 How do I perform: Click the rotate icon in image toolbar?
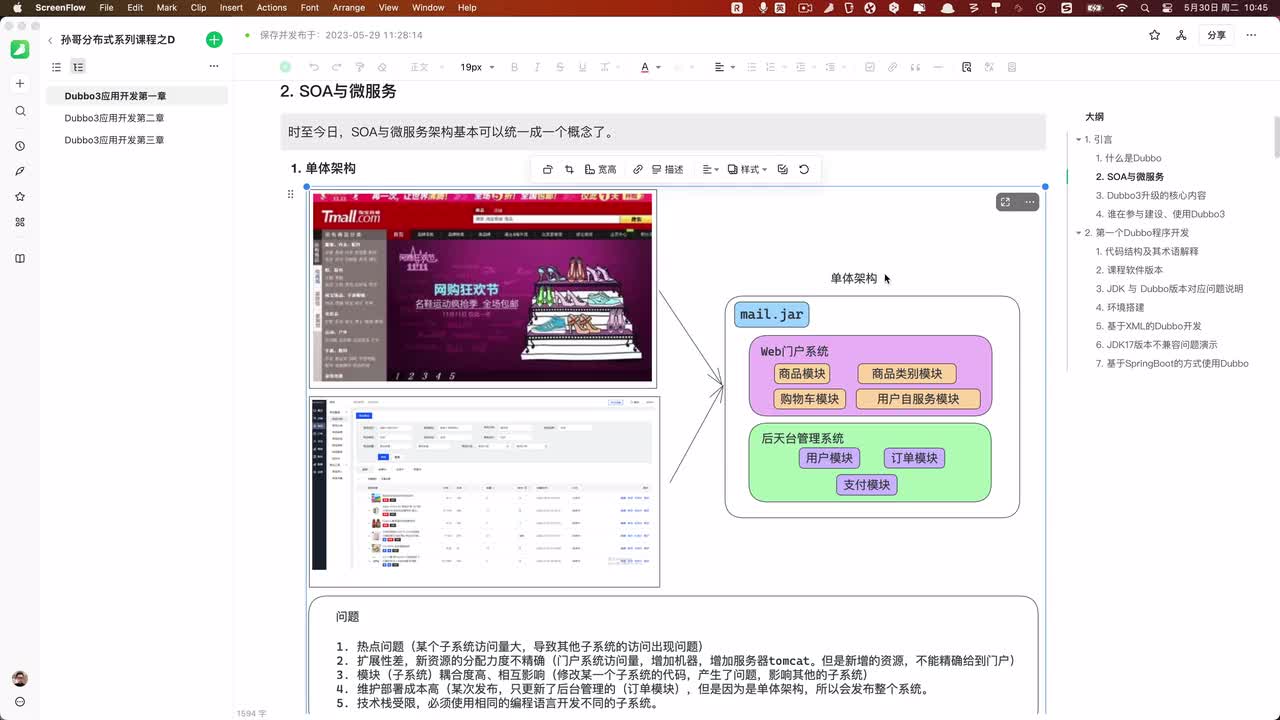[x=547, y=169]
